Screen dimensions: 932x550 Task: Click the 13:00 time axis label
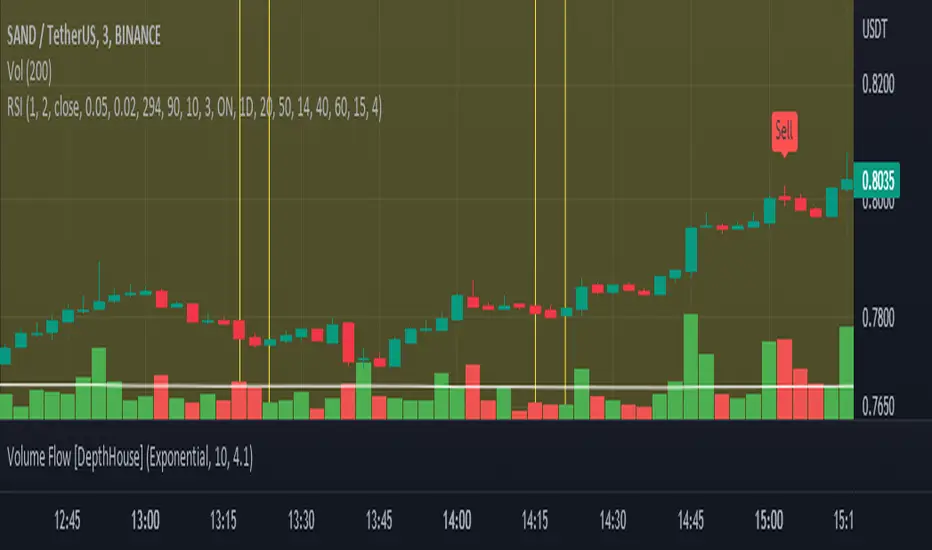(145, 520)
